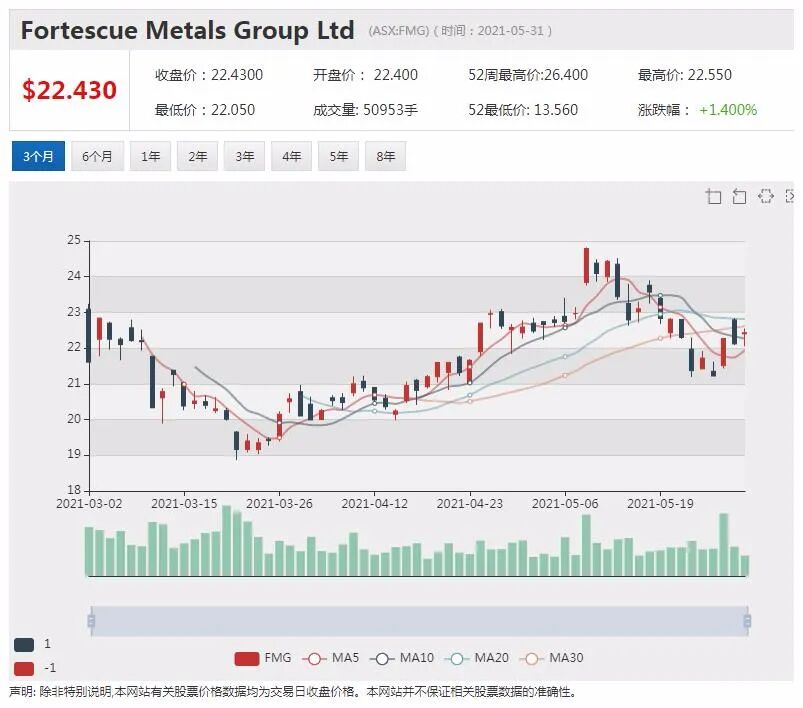Click the 52最低价 13.560 value
The width and height of the screenshot is (803, 708).
(x=523, y=110)
